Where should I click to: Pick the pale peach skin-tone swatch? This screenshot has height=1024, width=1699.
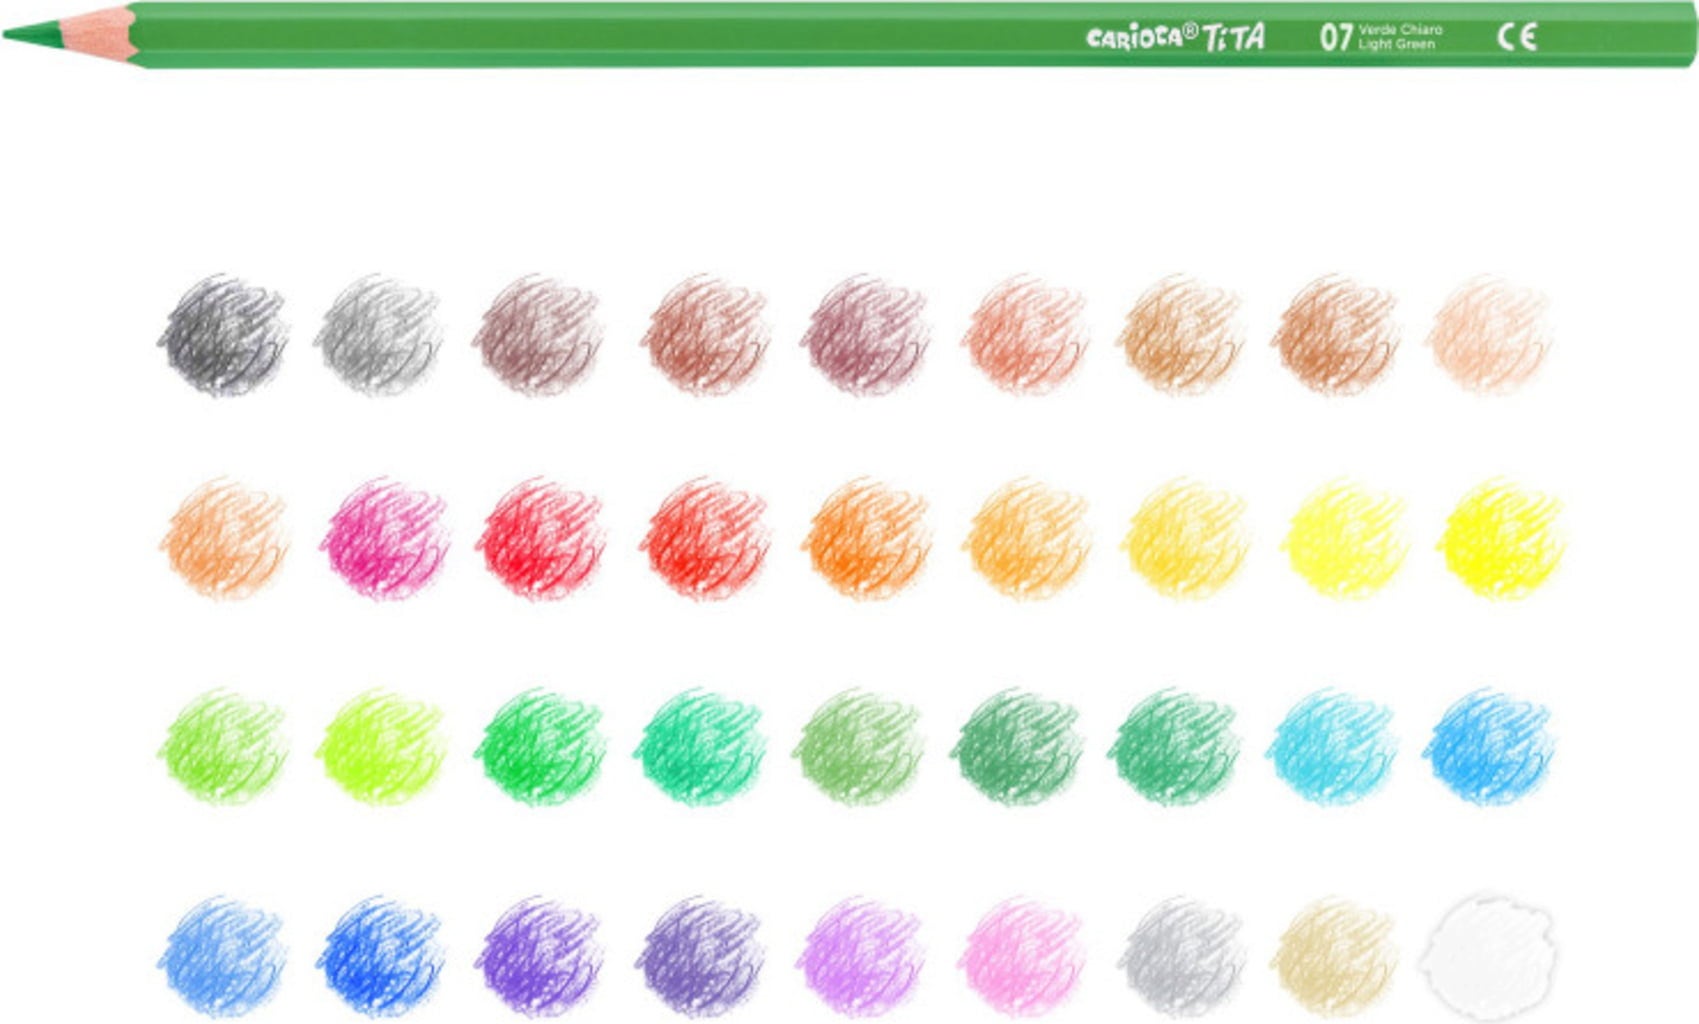pos(1490,335)
